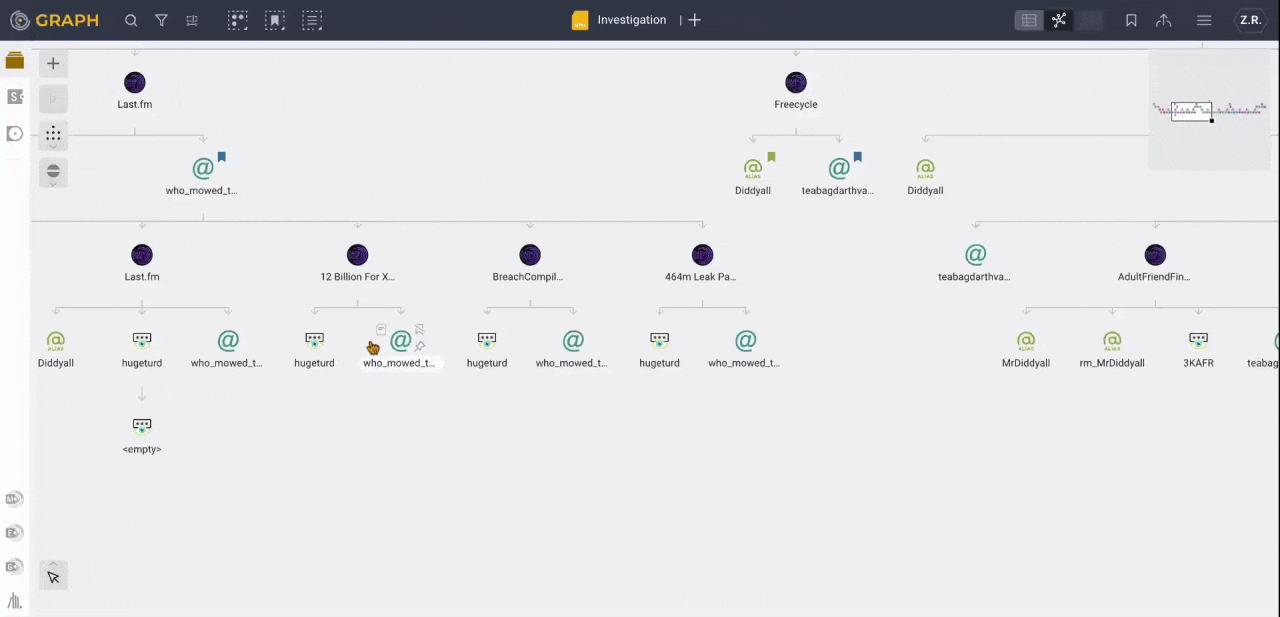This screenshot has width=1280, height=617.
Task: Select the AdultFriendFin... node
Action: (x=1155, y=255)
